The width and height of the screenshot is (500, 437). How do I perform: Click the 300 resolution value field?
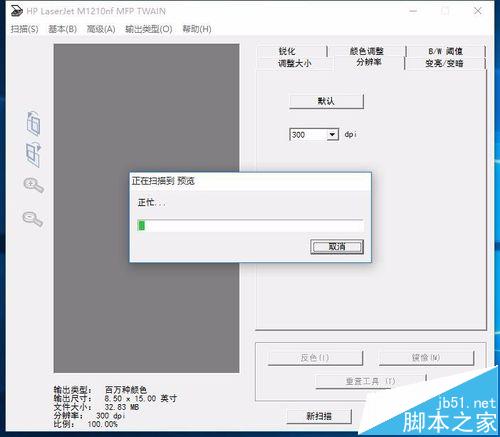[308, 135]
